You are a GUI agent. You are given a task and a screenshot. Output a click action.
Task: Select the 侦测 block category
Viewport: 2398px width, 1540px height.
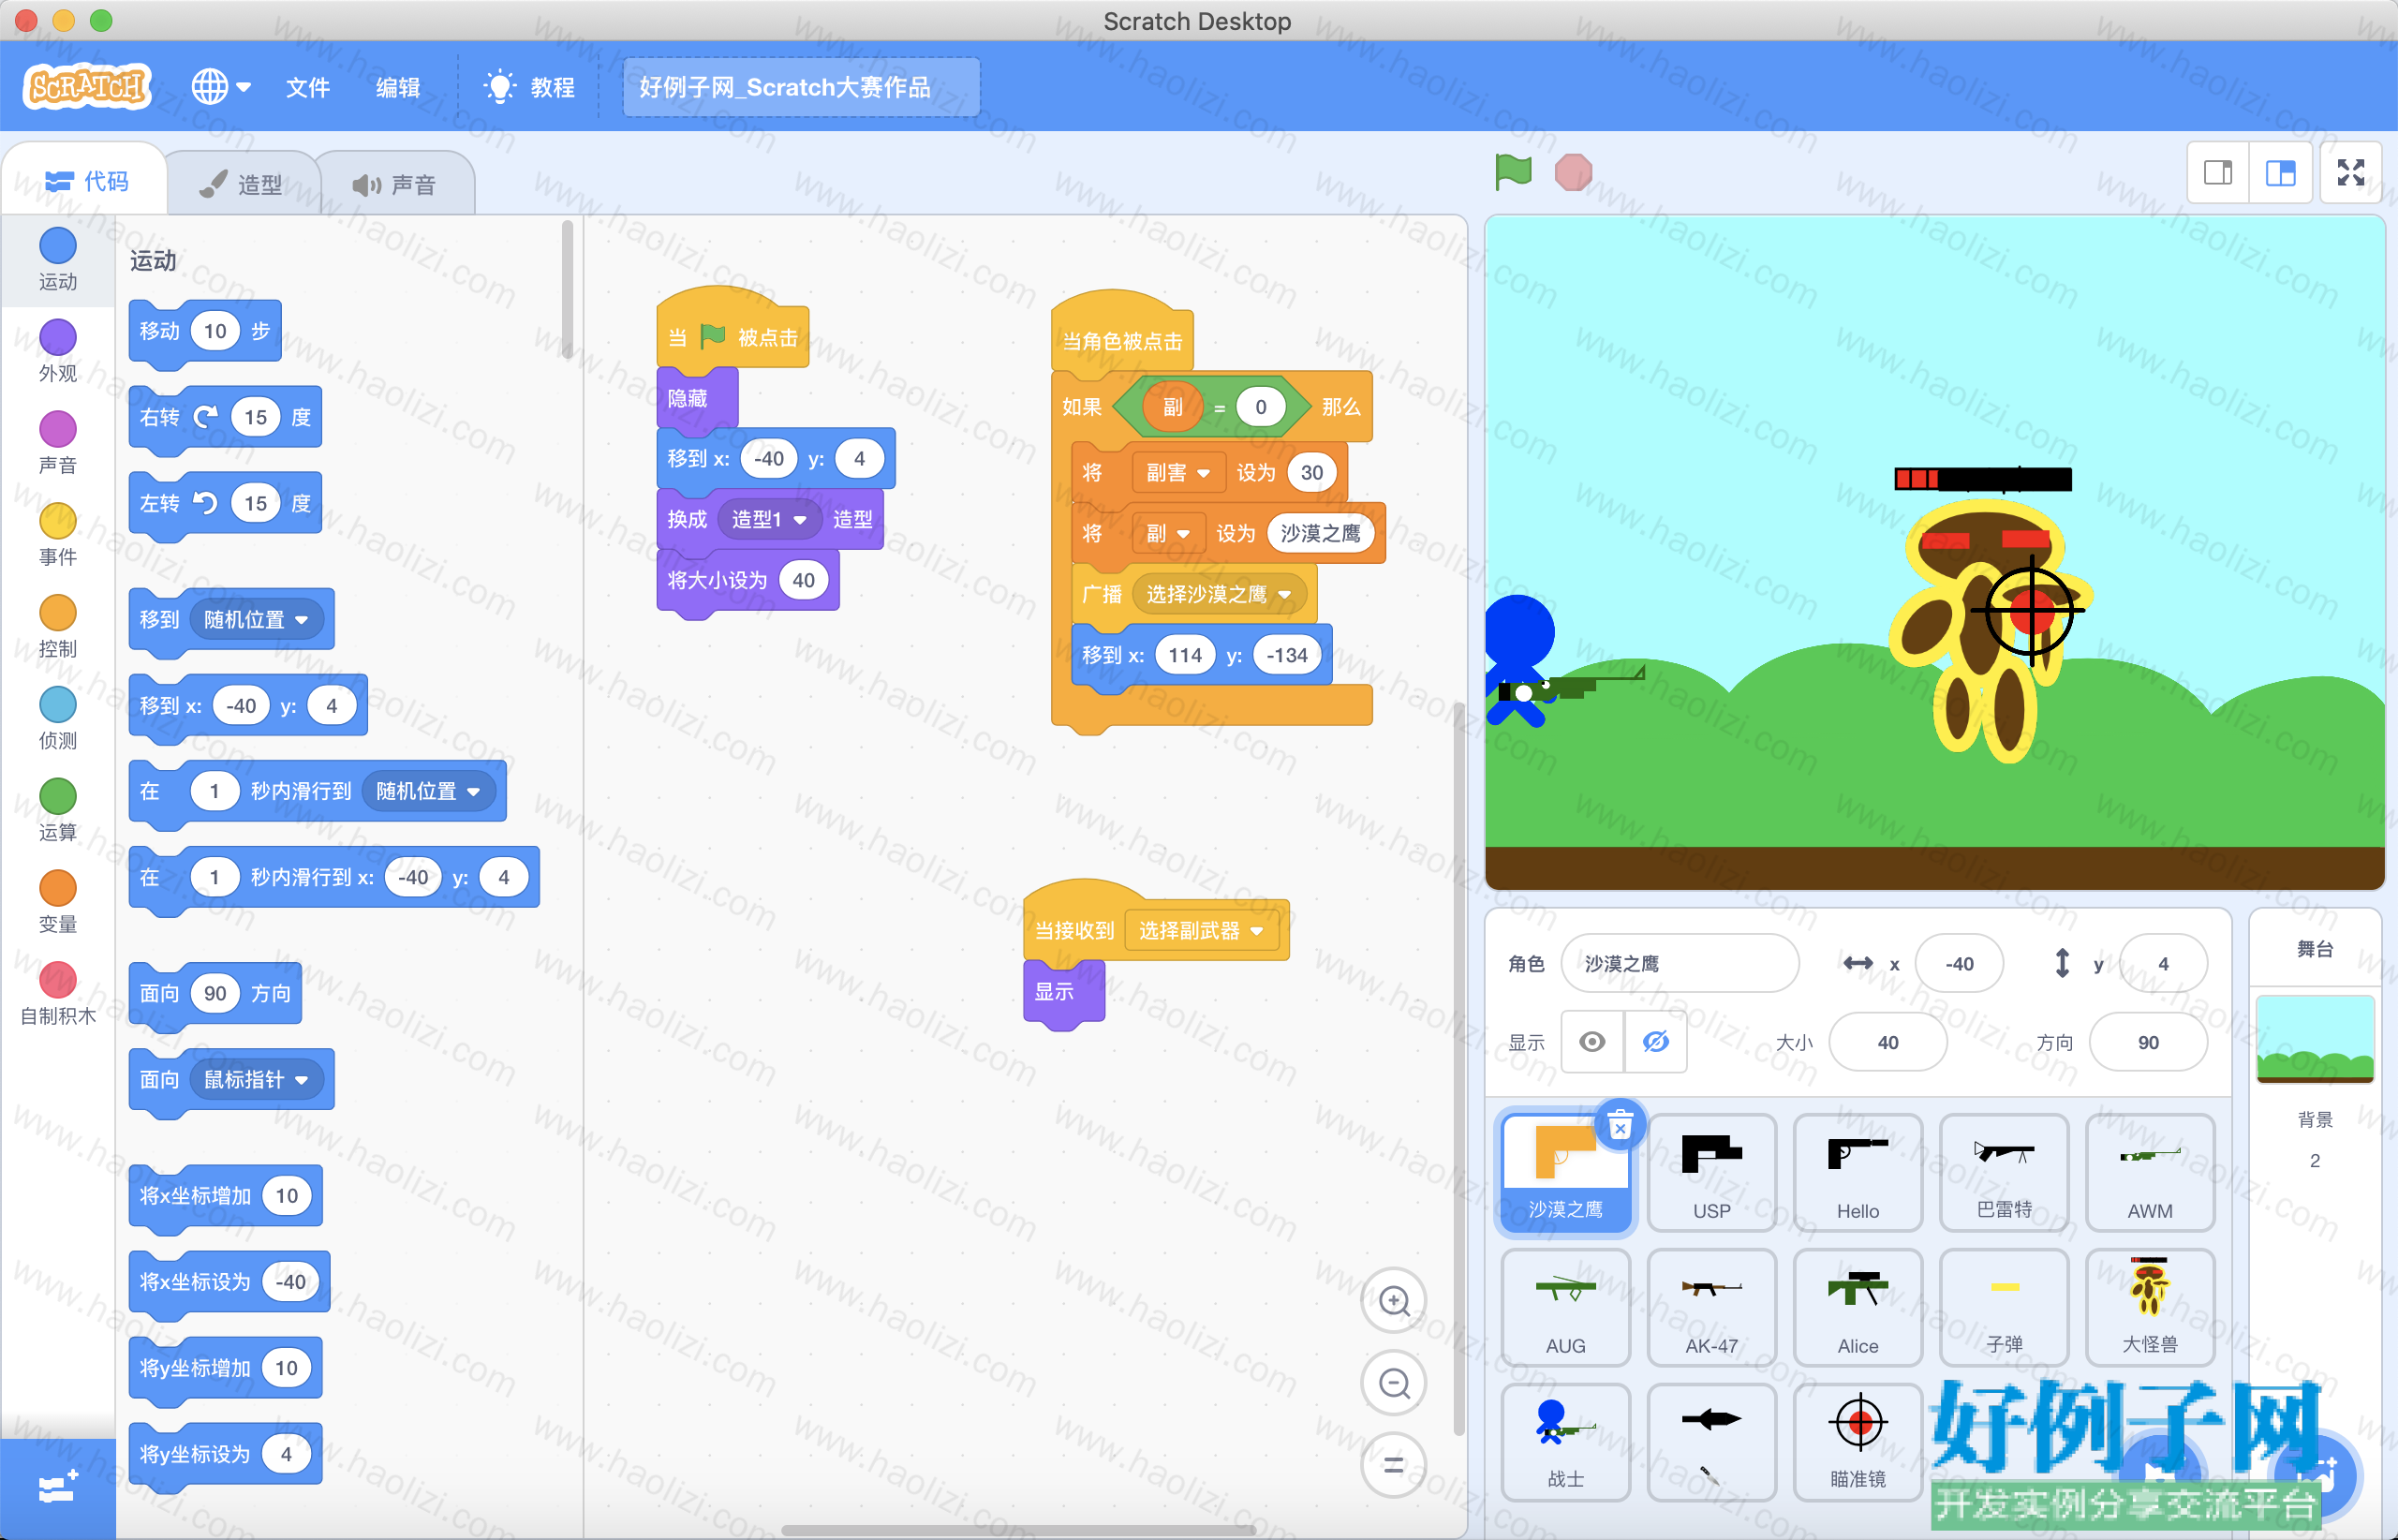(x=58, y=719)
